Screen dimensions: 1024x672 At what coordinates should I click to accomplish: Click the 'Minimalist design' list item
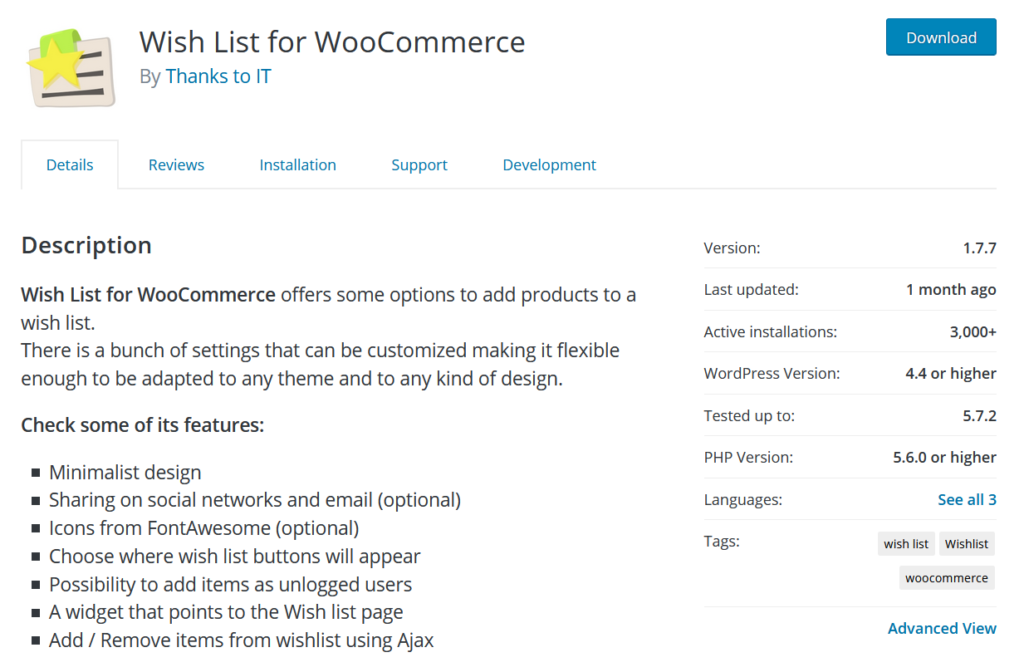pos(125,472)
